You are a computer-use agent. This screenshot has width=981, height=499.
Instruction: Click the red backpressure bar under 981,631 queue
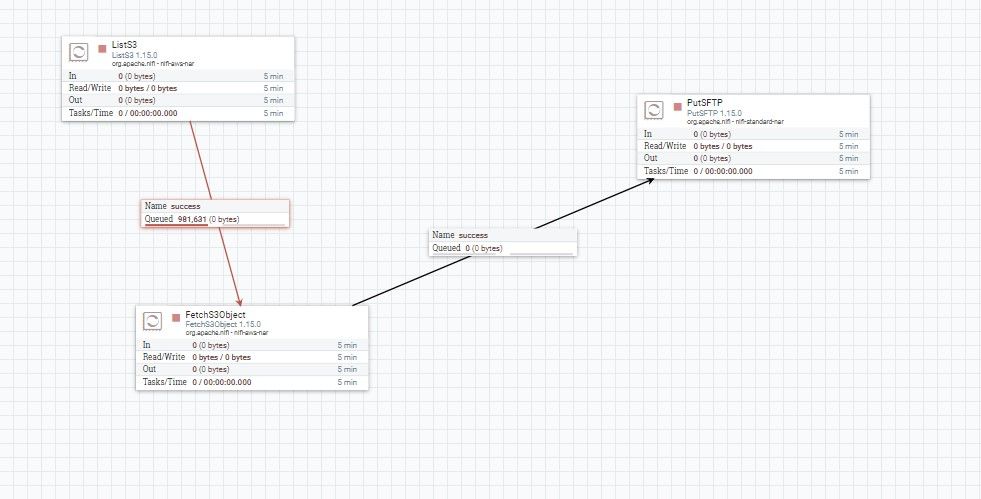tap(176, 225)
